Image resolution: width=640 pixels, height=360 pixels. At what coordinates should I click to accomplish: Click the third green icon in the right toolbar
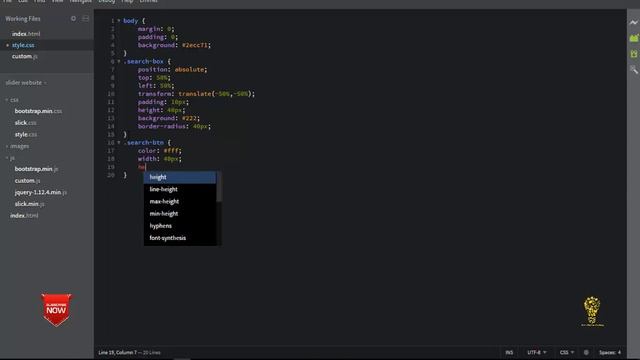[x=633, y=53]
